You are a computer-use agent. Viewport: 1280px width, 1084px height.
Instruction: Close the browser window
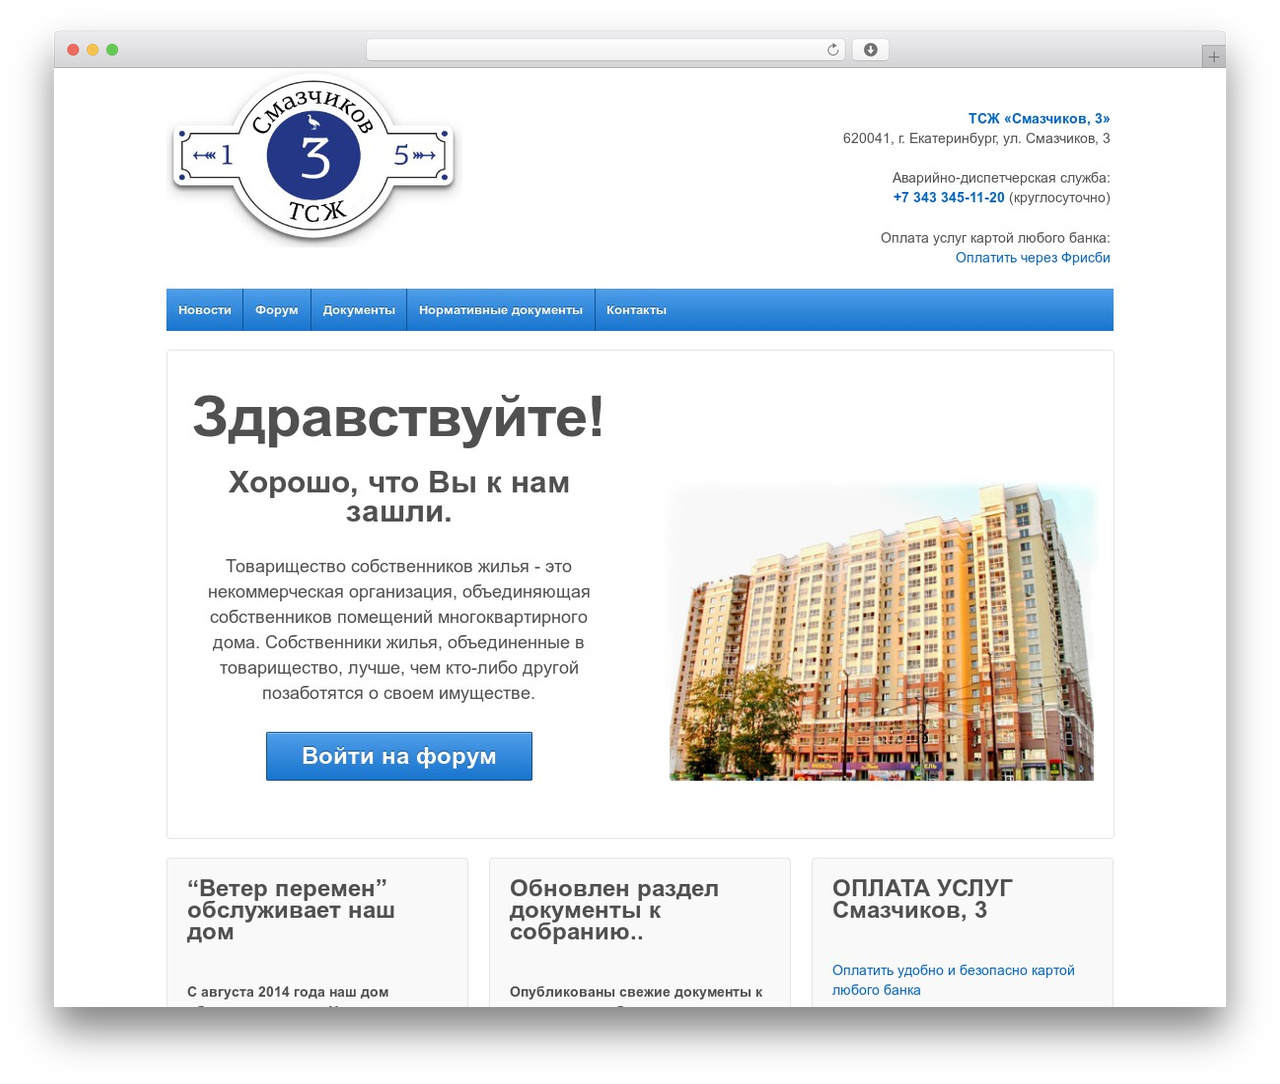[x=73, y=50]
